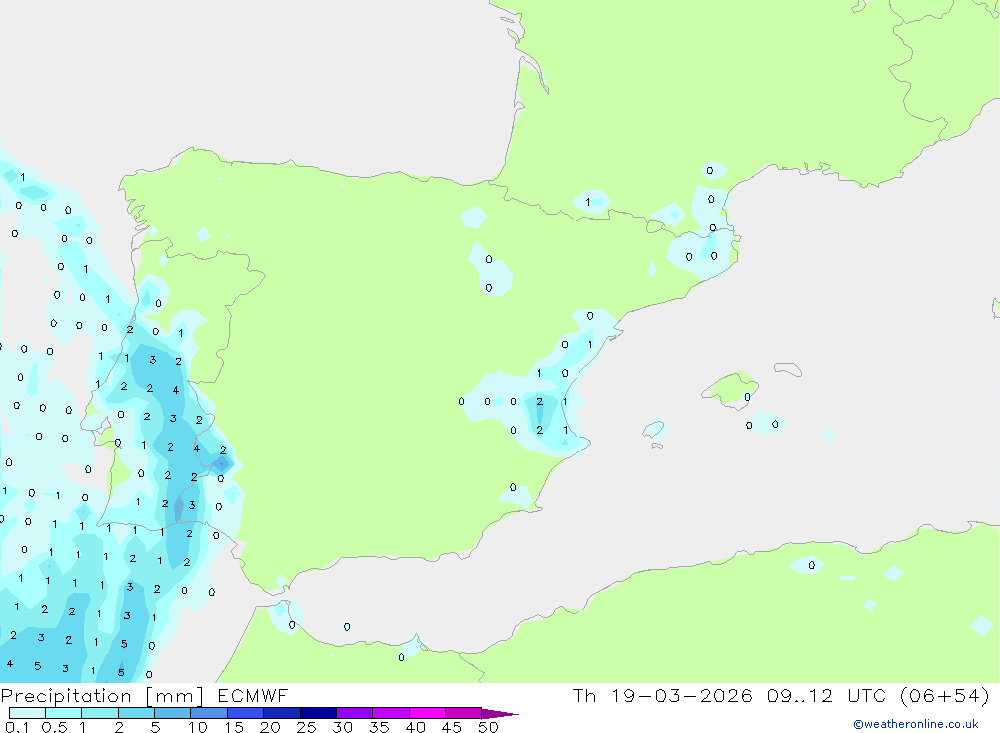Screen dimensions: 1000x733
Task: Click the 5–10 mm legend swatch
Action: point(173,713)
